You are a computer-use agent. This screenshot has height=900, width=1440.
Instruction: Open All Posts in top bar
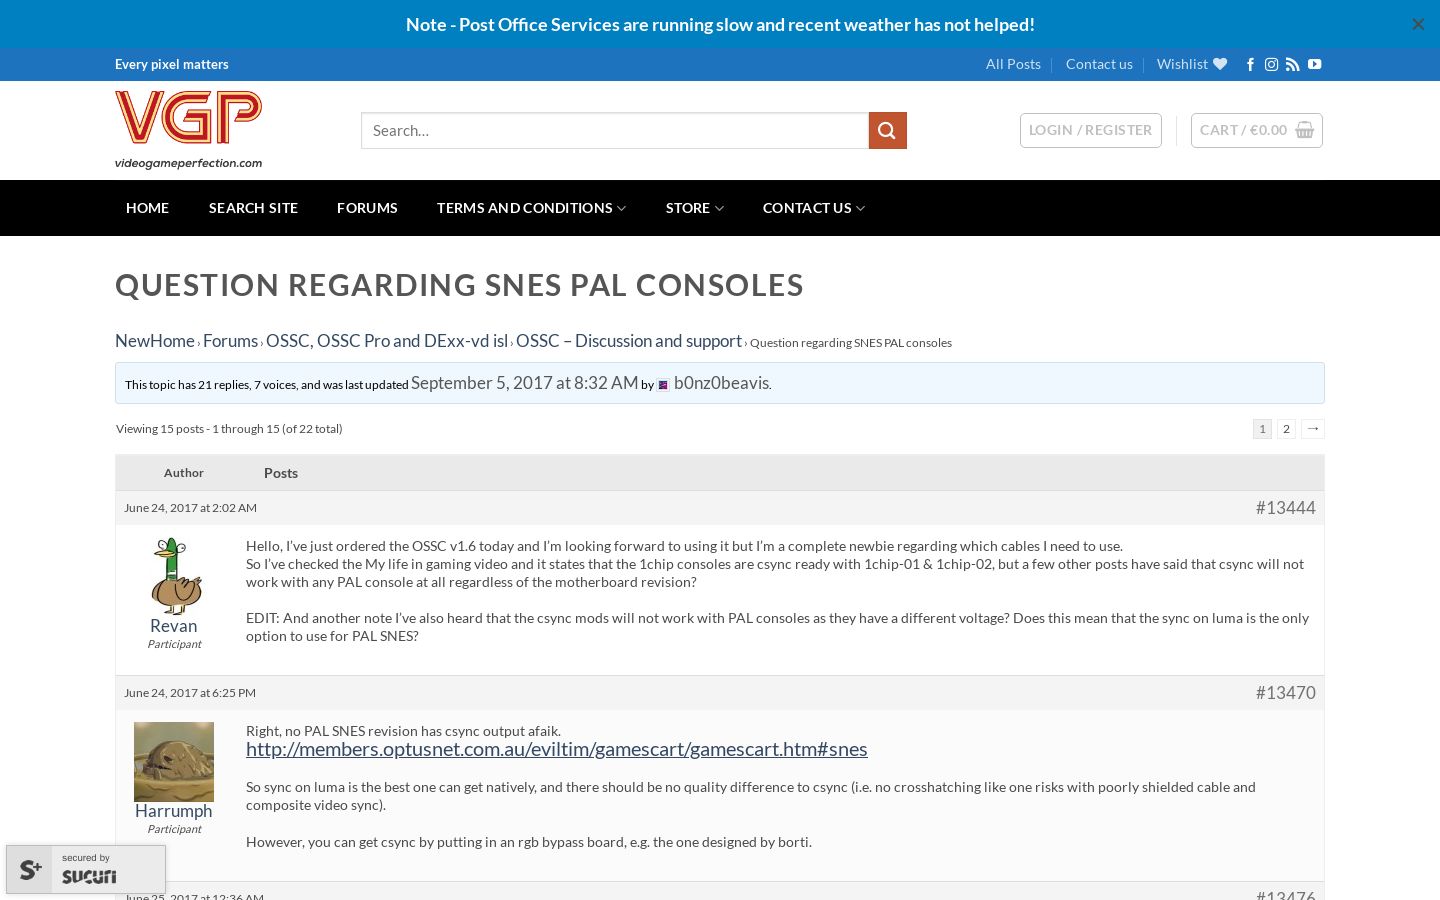pos(1013,64)
